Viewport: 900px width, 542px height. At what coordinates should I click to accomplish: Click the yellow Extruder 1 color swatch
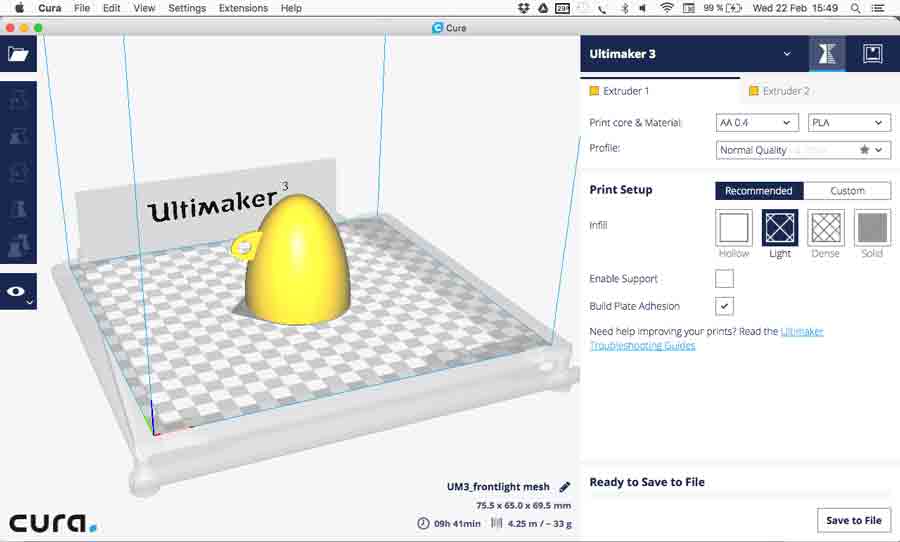(x=594, y=91)
